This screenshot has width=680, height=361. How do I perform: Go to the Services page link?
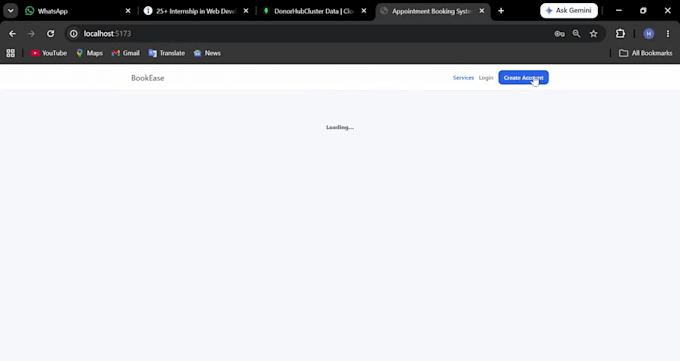(463, 78)
